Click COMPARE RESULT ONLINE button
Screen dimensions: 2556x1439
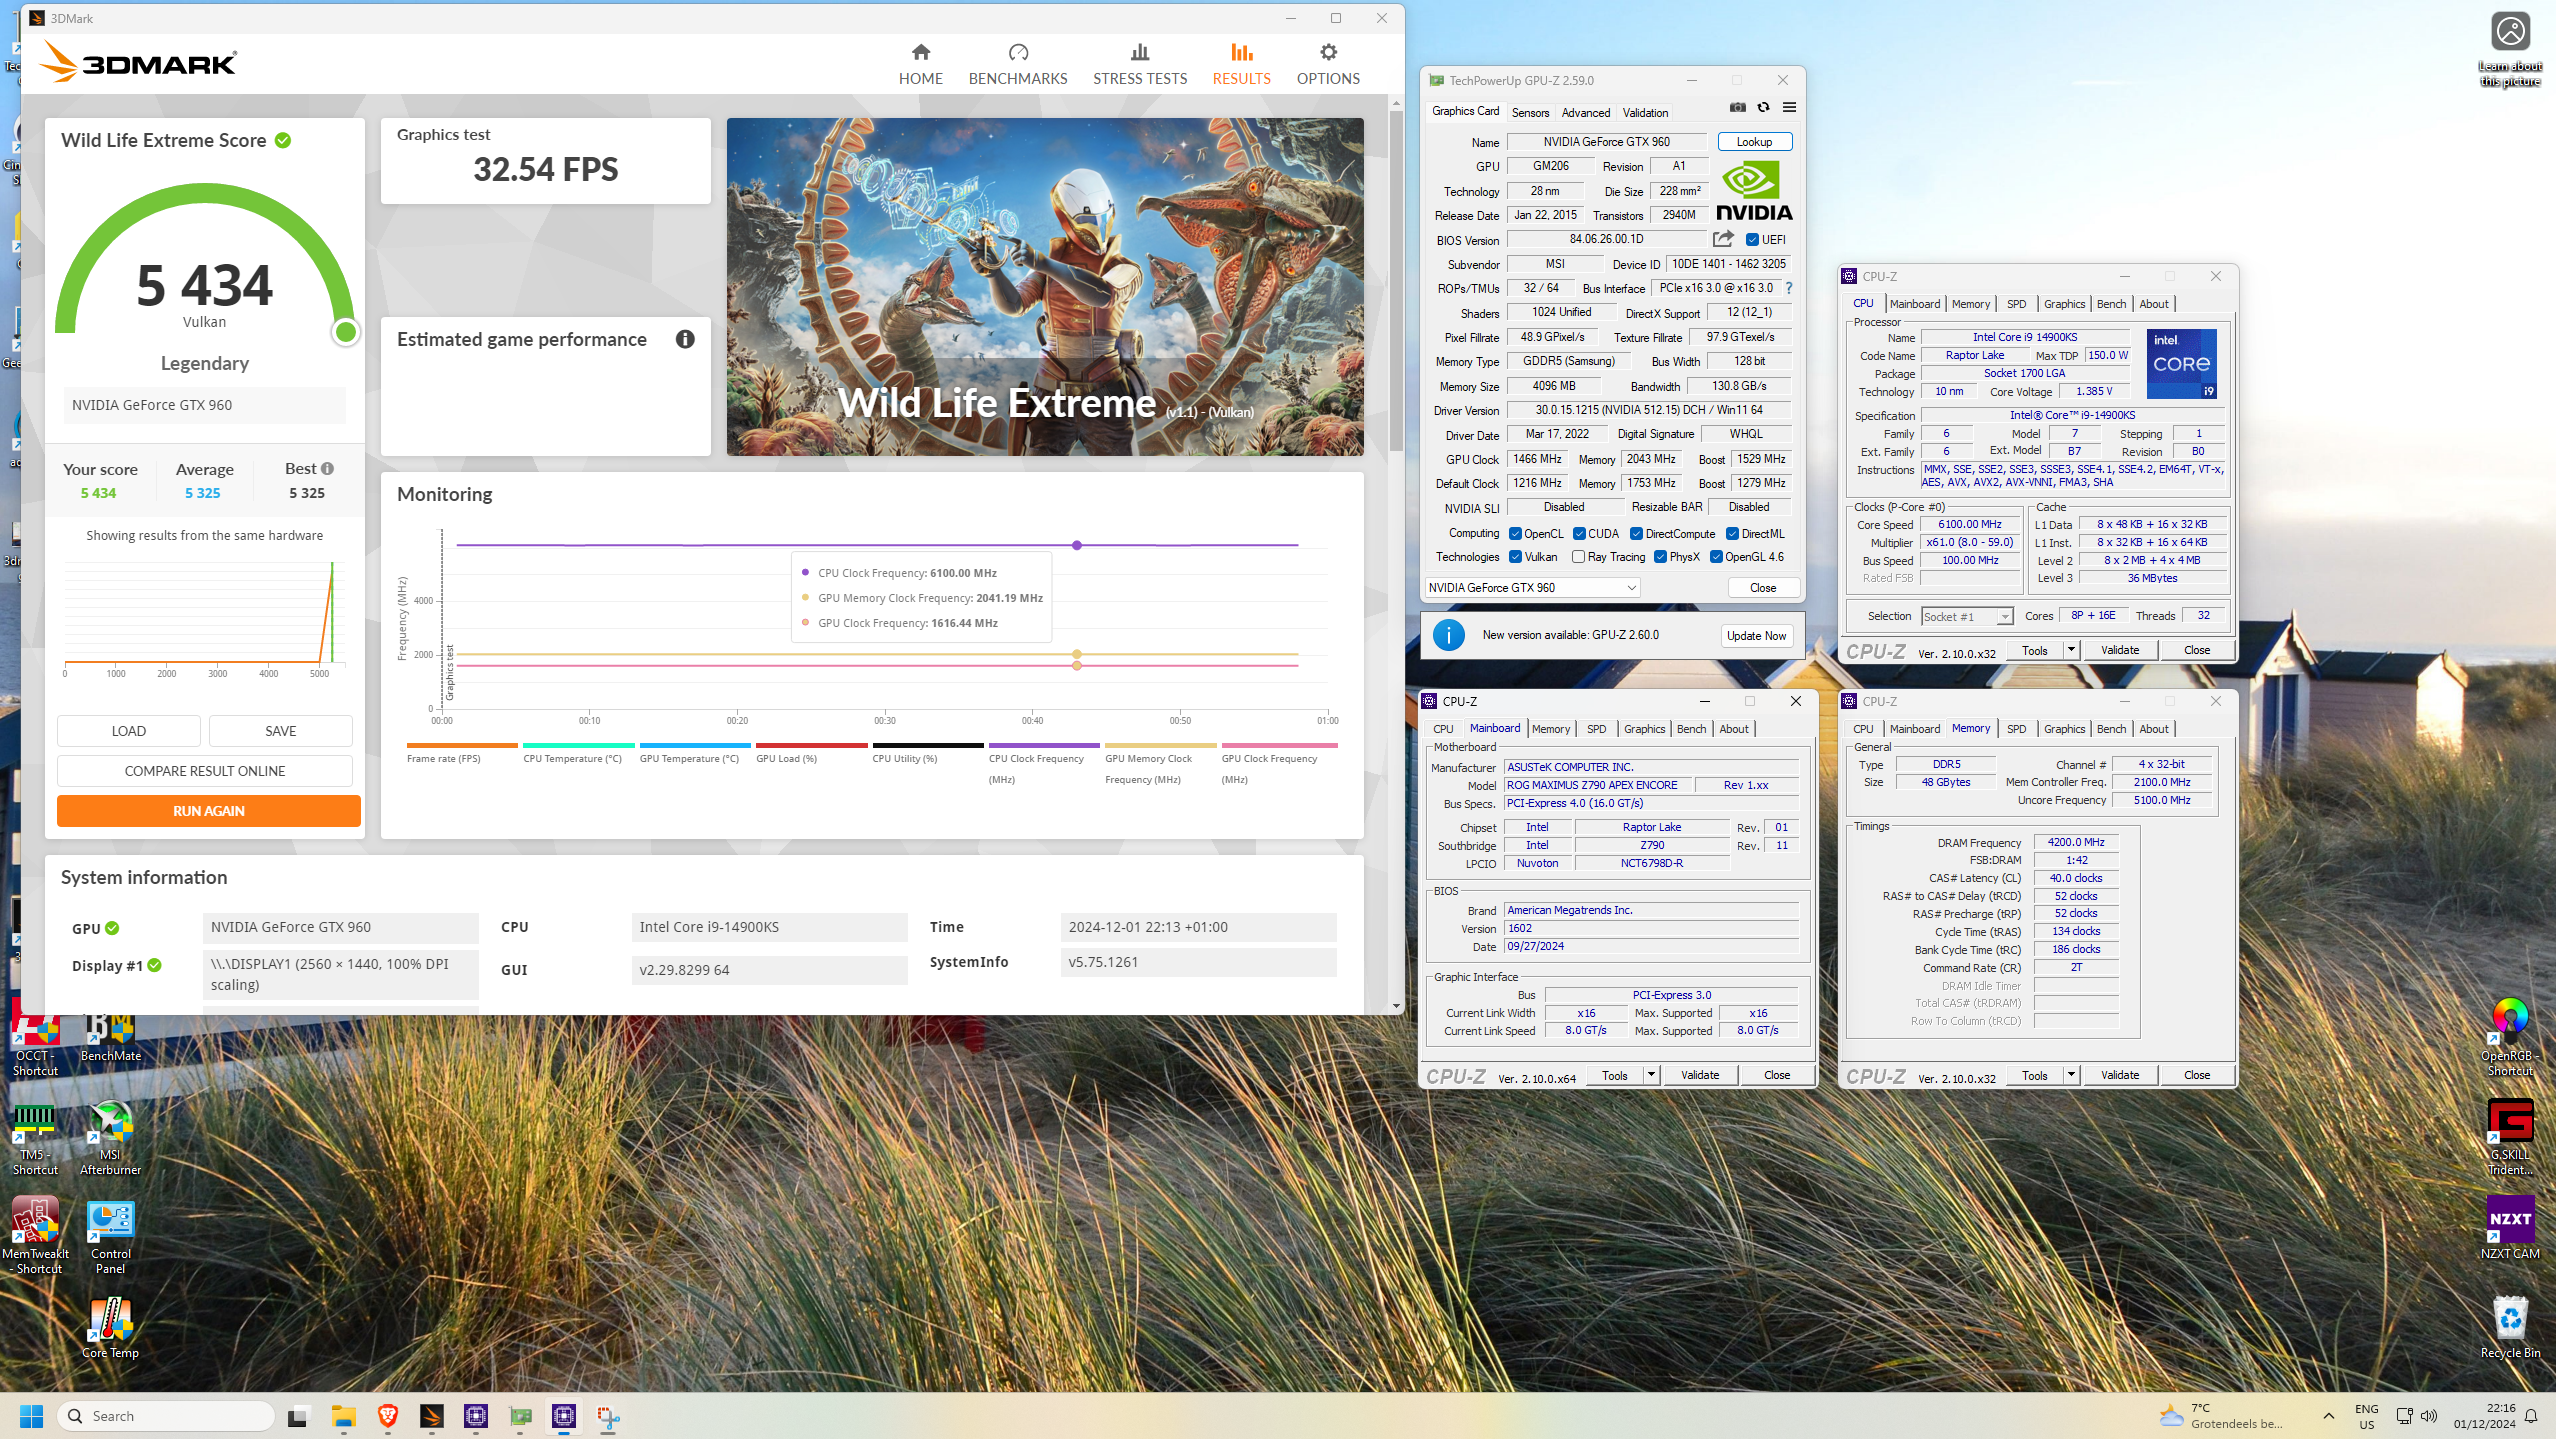pos(204,771)
